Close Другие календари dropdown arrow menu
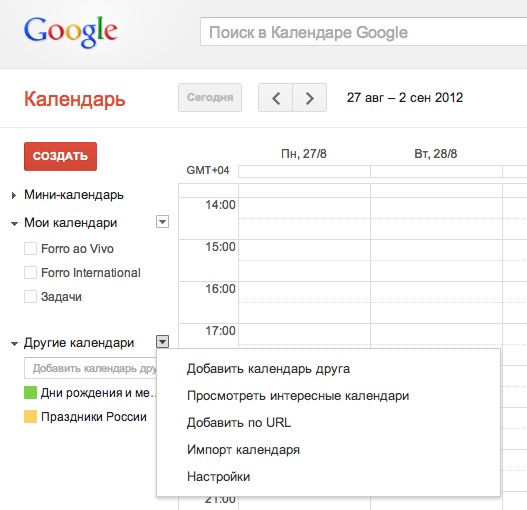Viewport: 527px width, 510px height. pos(162,342)
